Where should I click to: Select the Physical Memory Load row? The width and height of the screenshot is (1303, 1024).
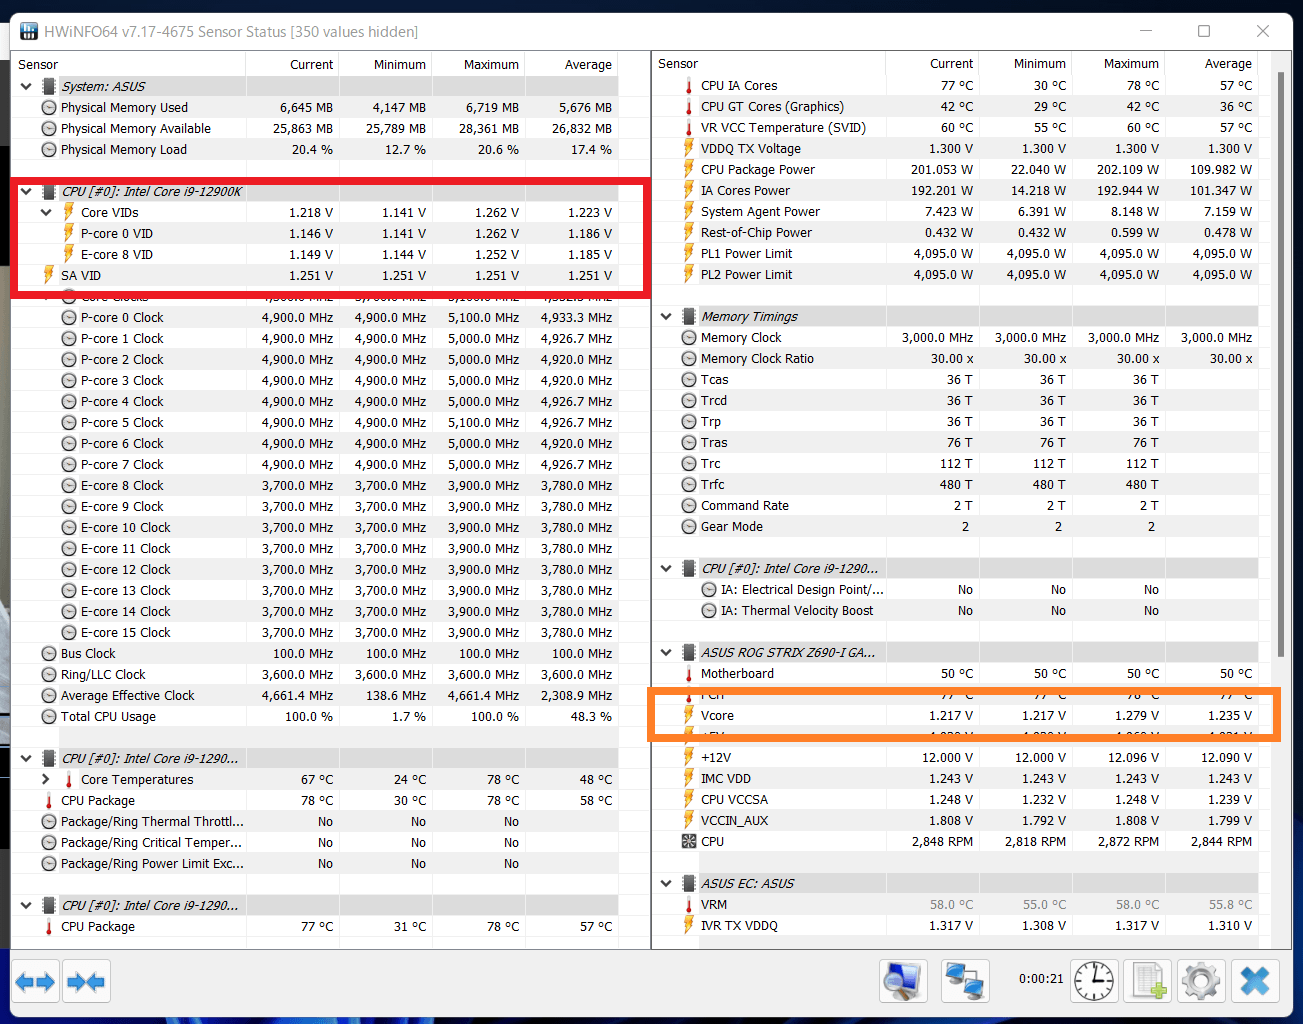click(315, 149)
